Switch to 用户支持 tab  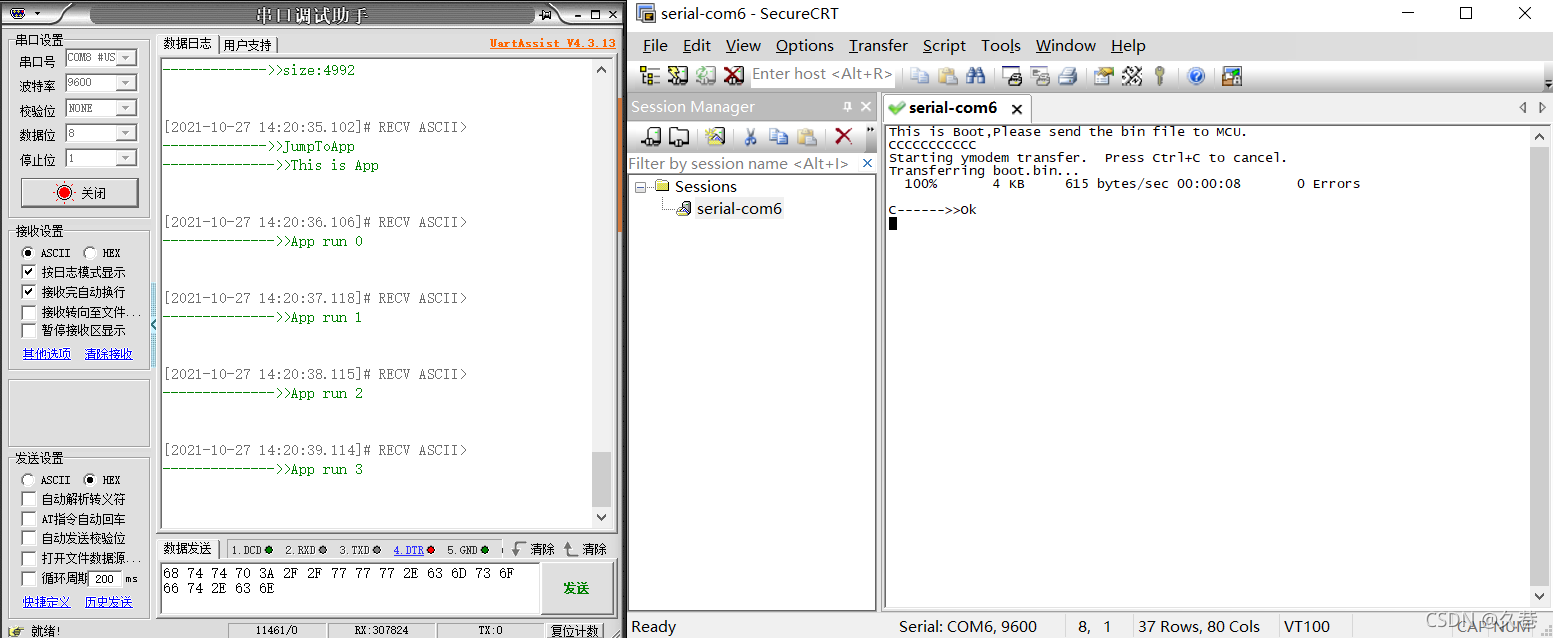(247, 45)
